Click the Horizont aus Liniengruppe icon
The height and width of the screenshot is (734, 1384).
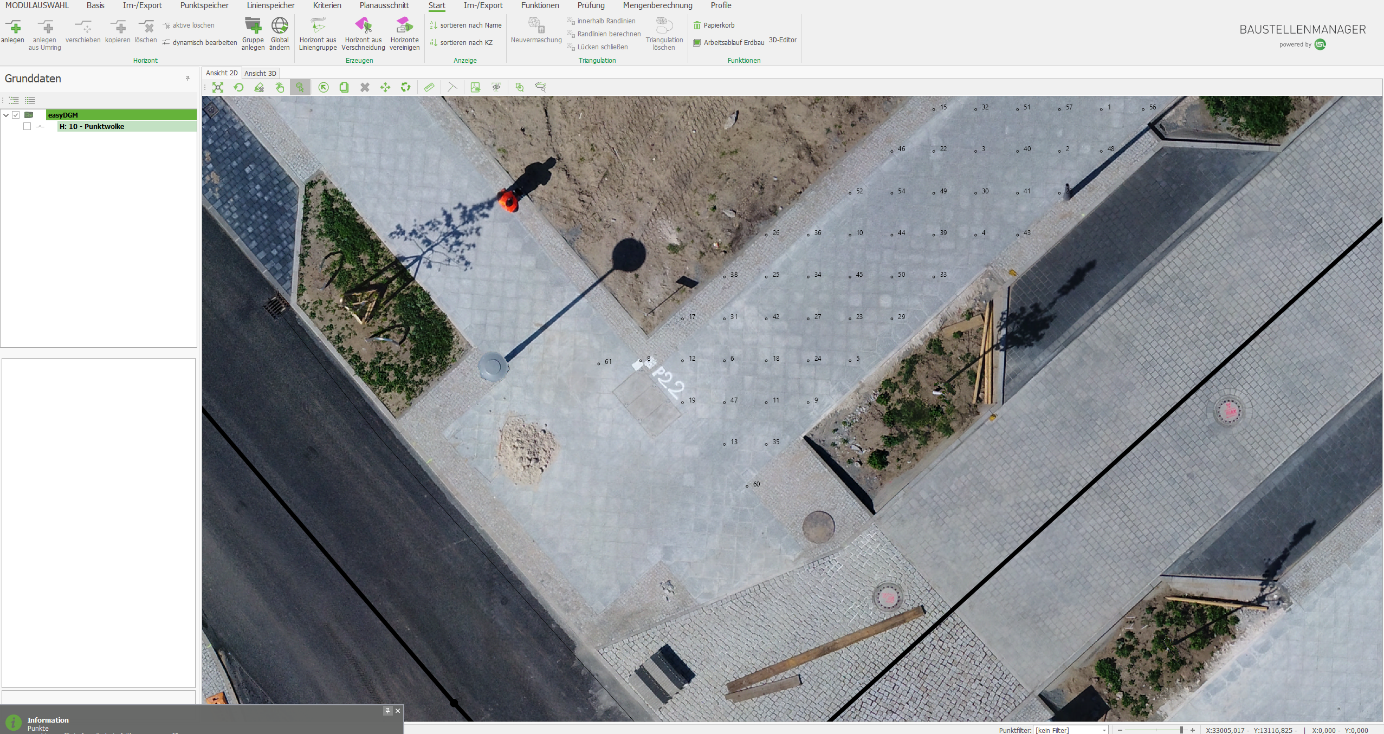[318, 24]
